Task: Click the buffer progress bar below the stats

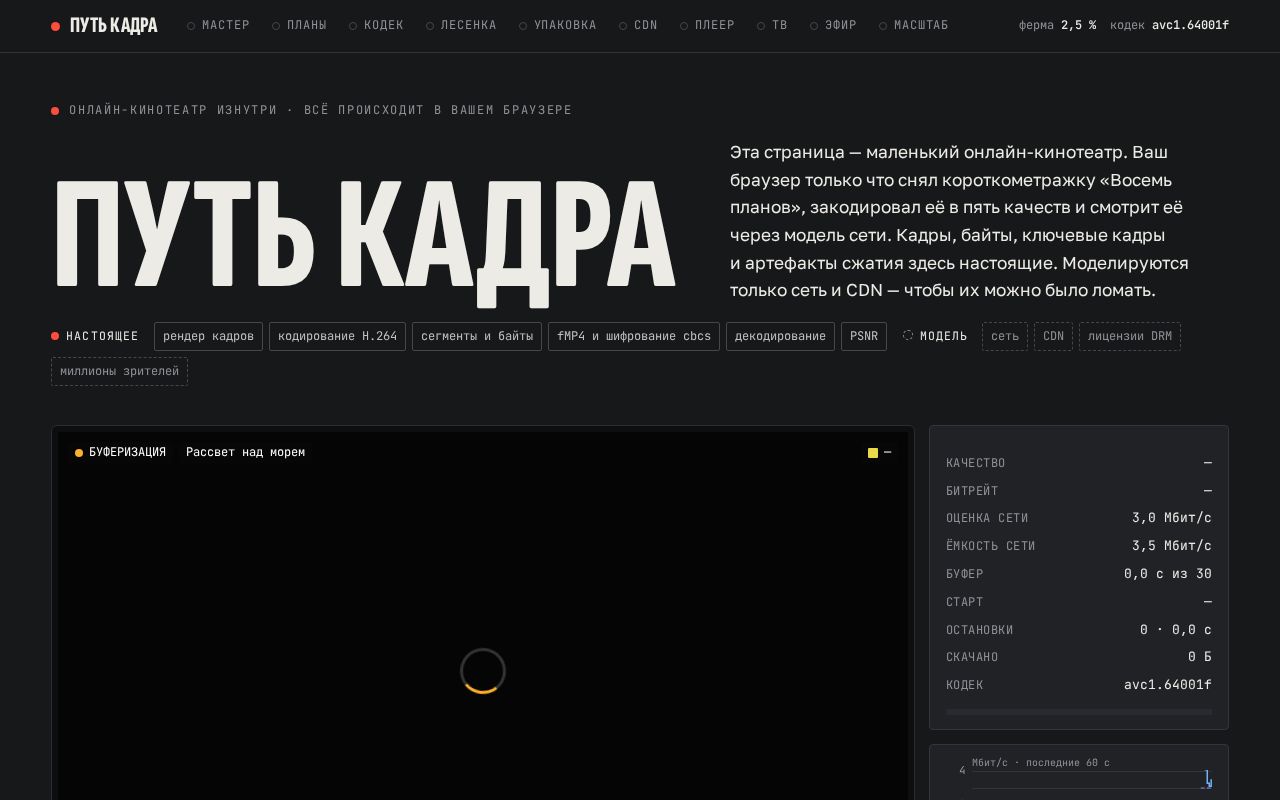Action: 1079,712
